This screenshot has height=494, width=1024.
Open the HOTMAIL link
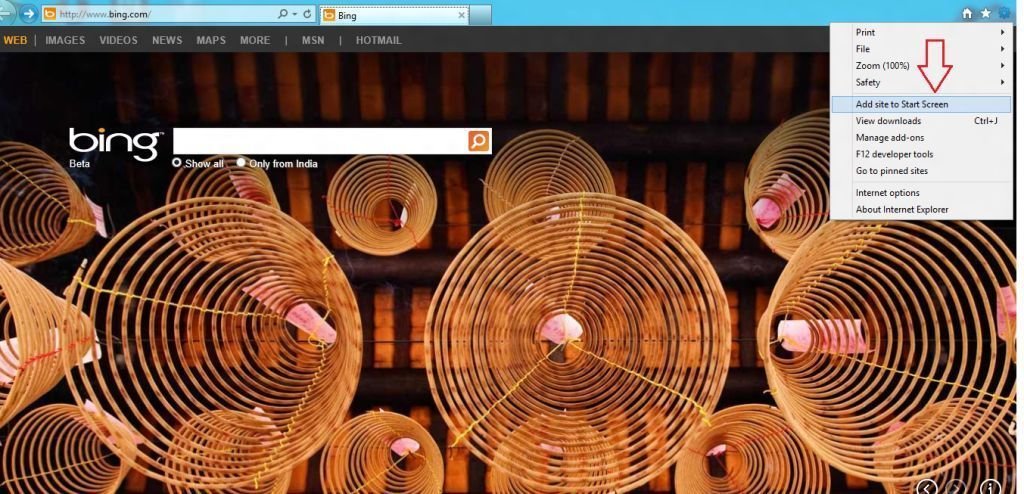coord(379,40)
